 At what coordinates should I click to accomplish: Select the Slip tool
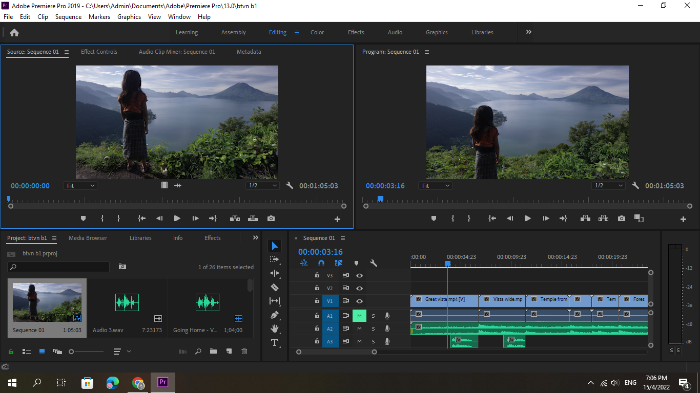point(275,301)
